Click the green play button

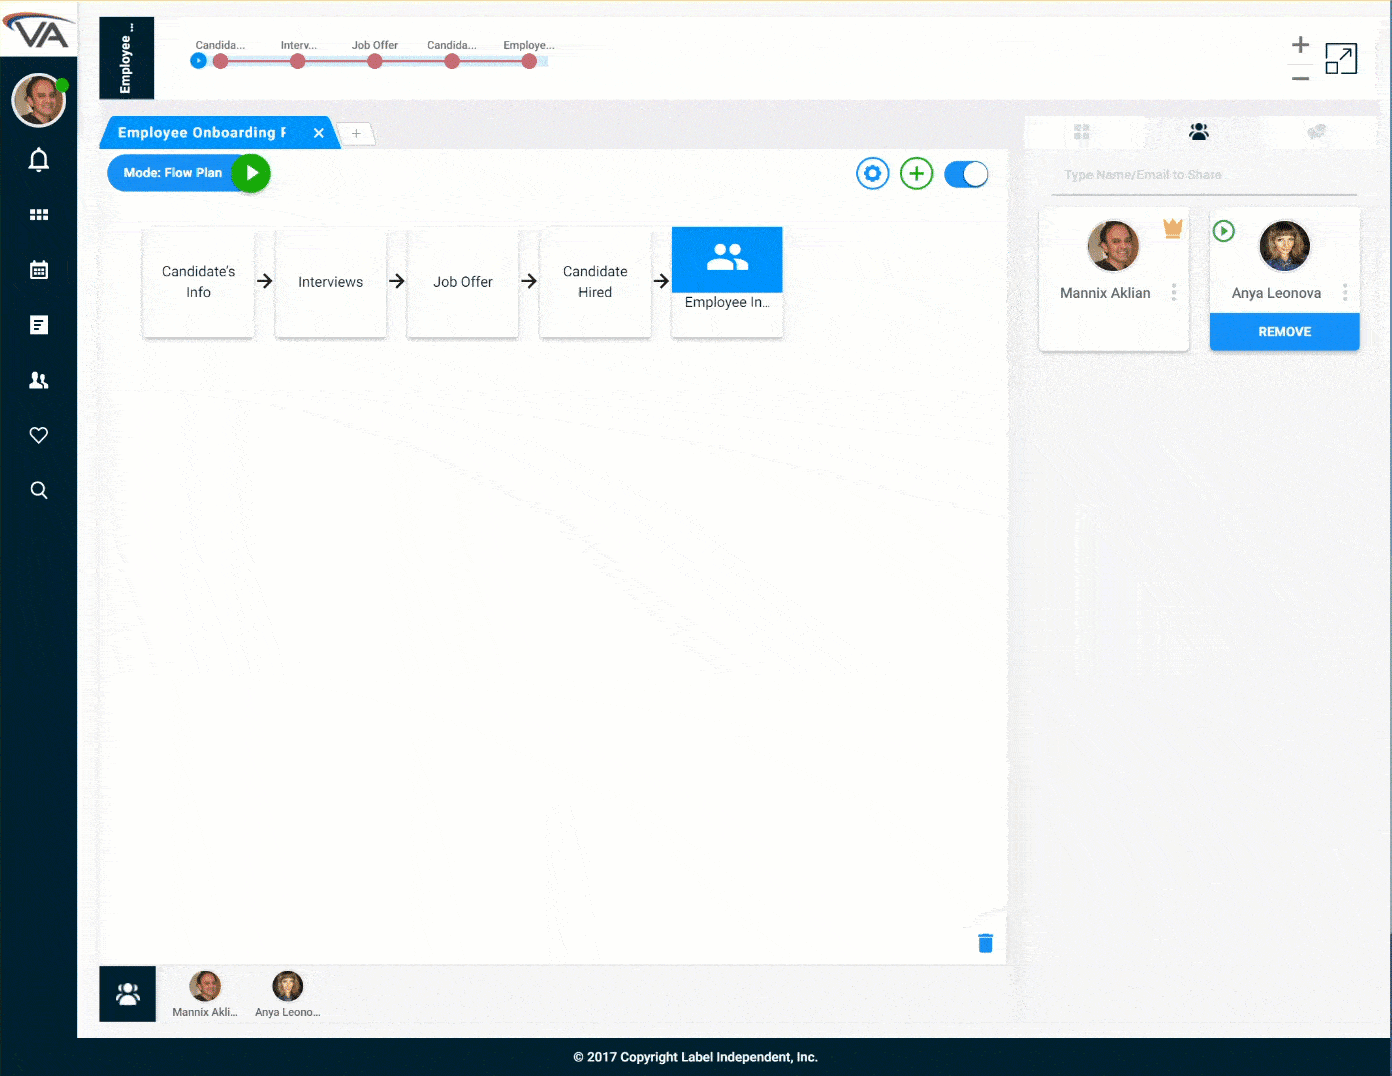[x=251, y=173]
